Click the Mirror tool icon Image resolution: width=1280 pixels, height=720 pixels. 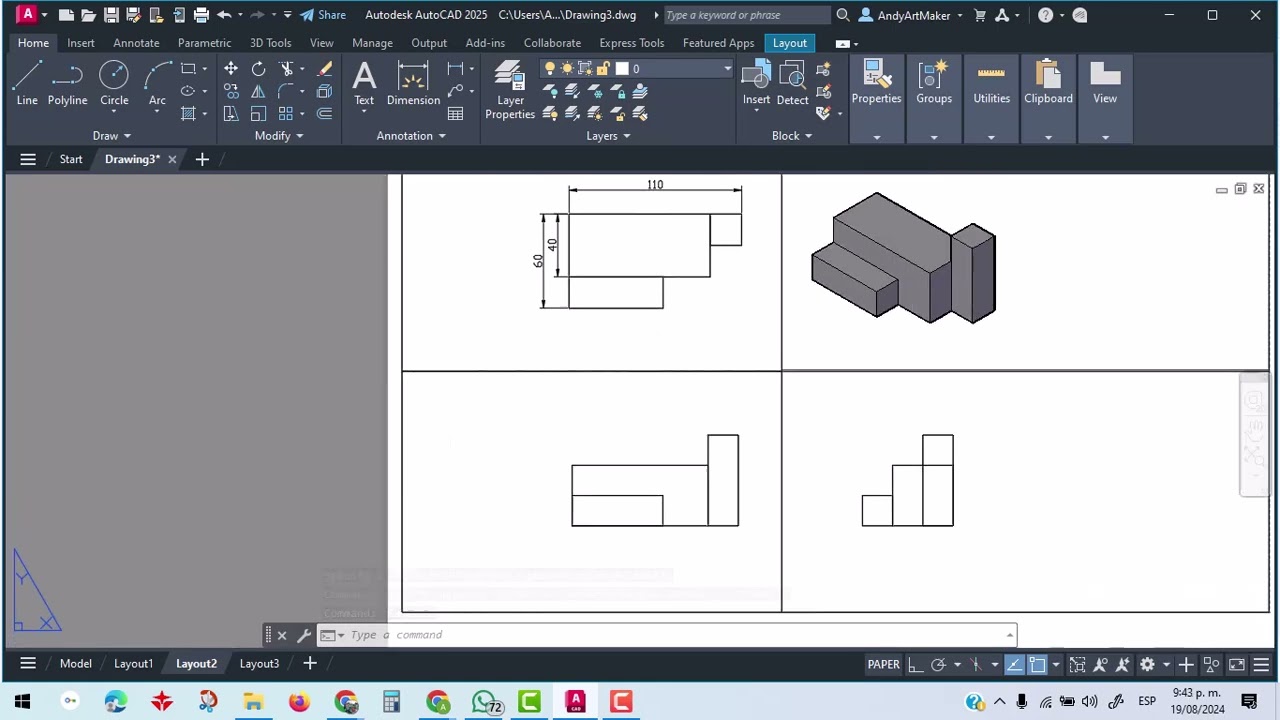(258, 91)
